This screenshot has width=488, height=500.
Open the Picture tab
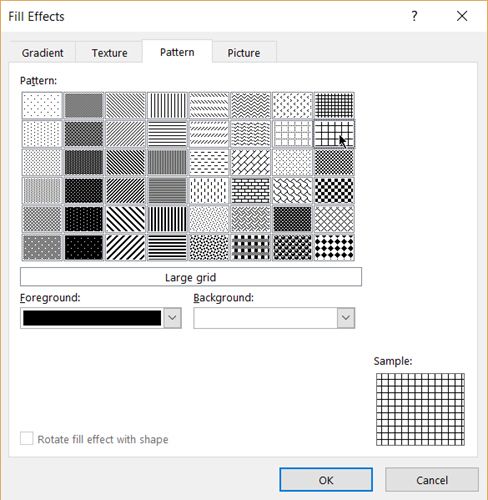pos(244,53)
